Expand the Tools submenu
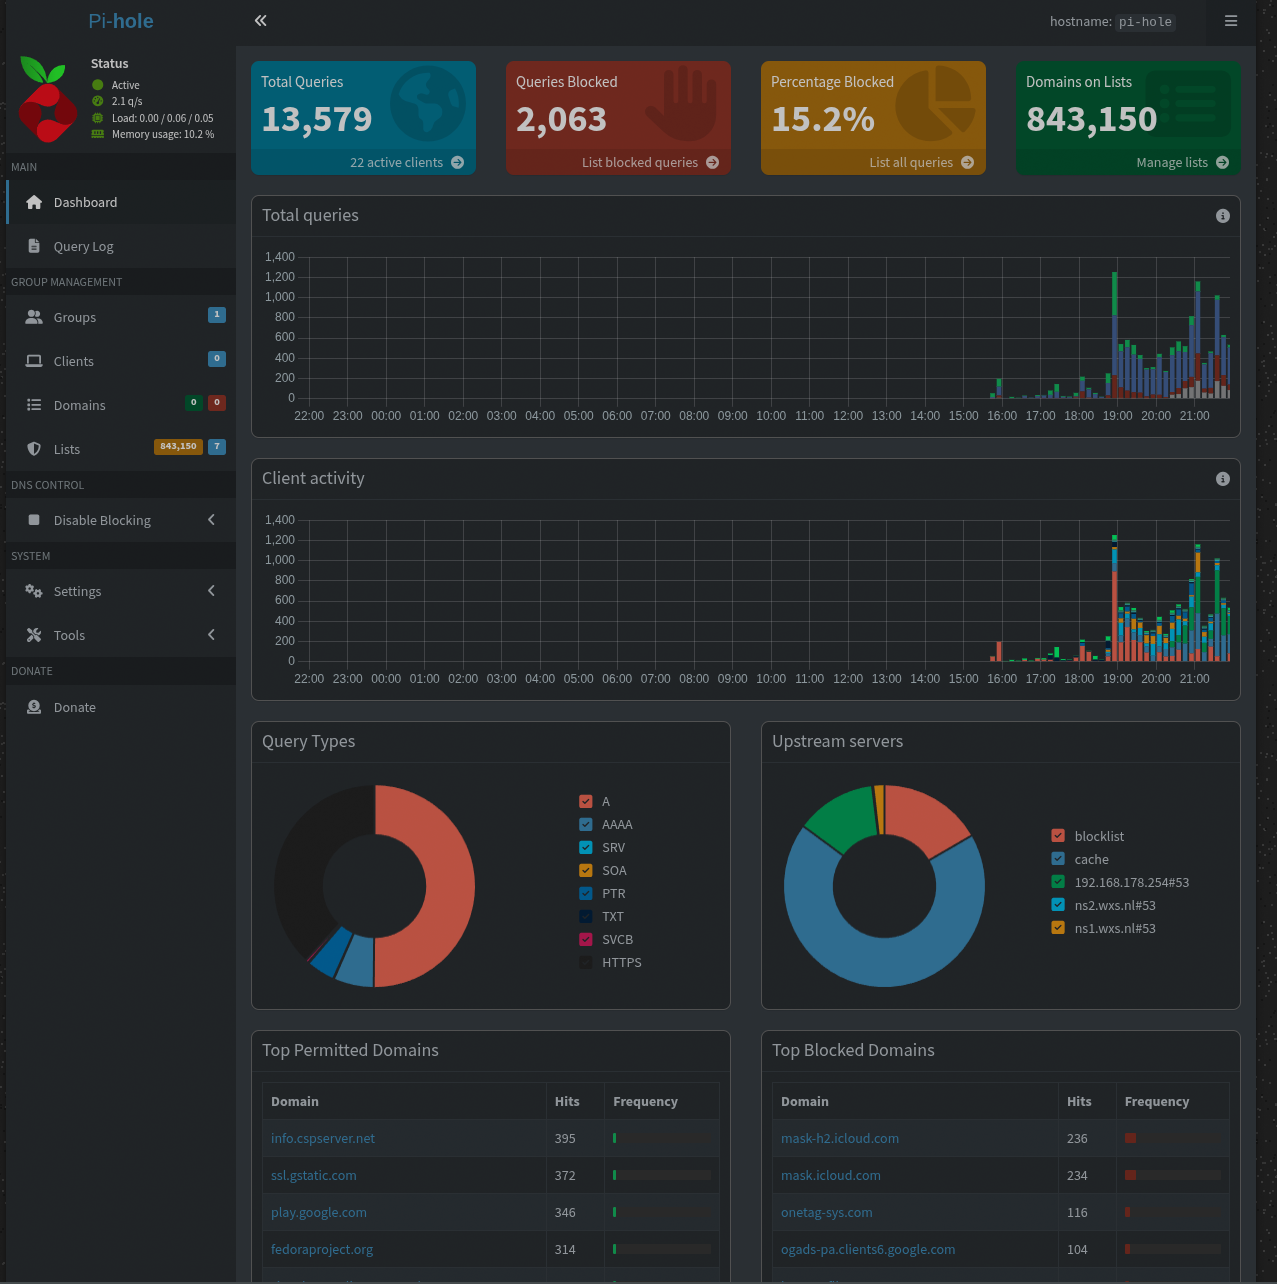Image resolution: width=1277 pixels, height=1284 pixels. pos(211,635)
